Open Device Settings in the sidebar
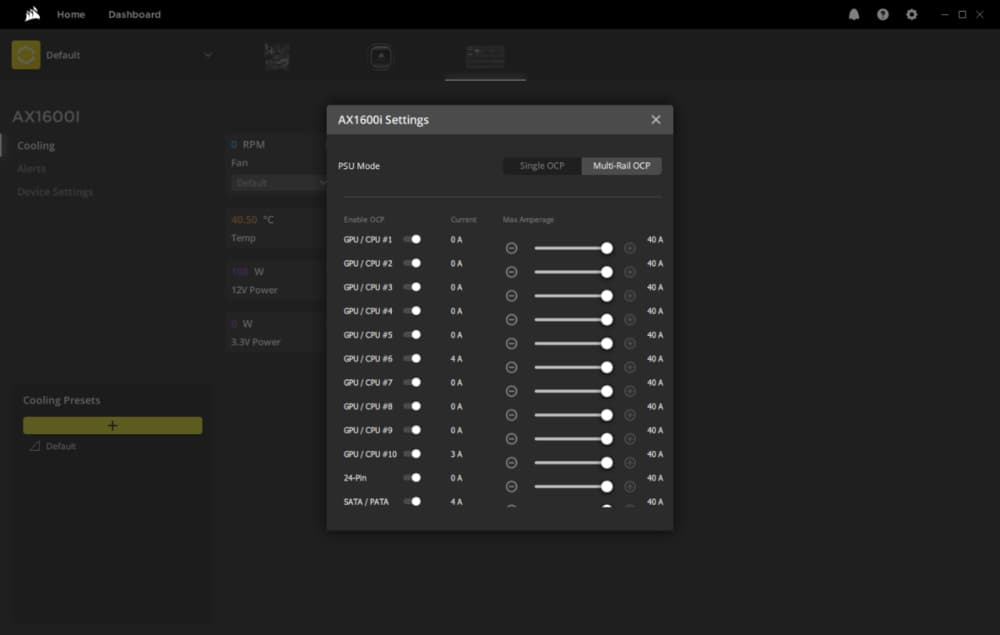Viewport: 1000px width, 635px height. (x=55, y=191)
